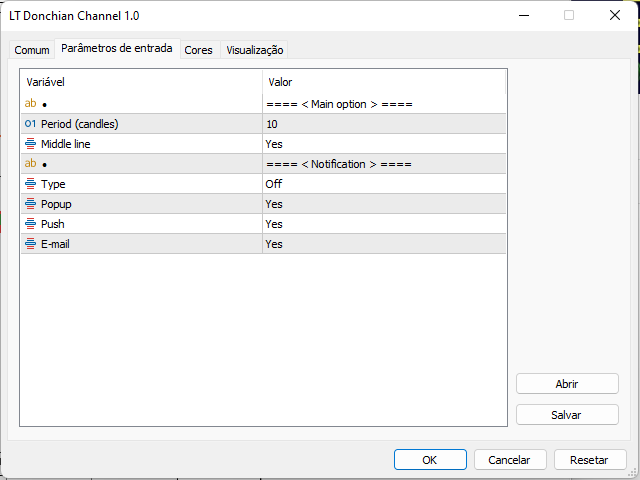Select the E-mail variable label
640x480 pixels.
click(55, 244)
